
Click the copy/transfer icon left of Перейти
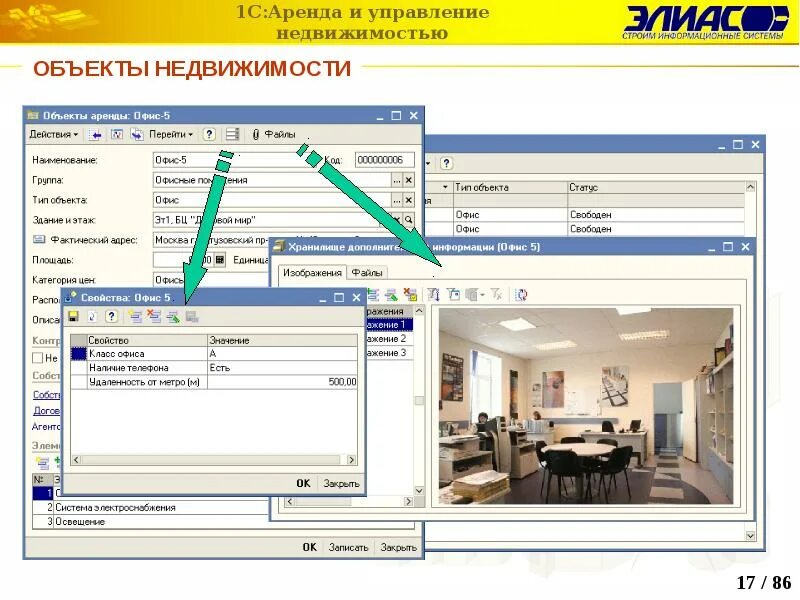click(137, 135)
